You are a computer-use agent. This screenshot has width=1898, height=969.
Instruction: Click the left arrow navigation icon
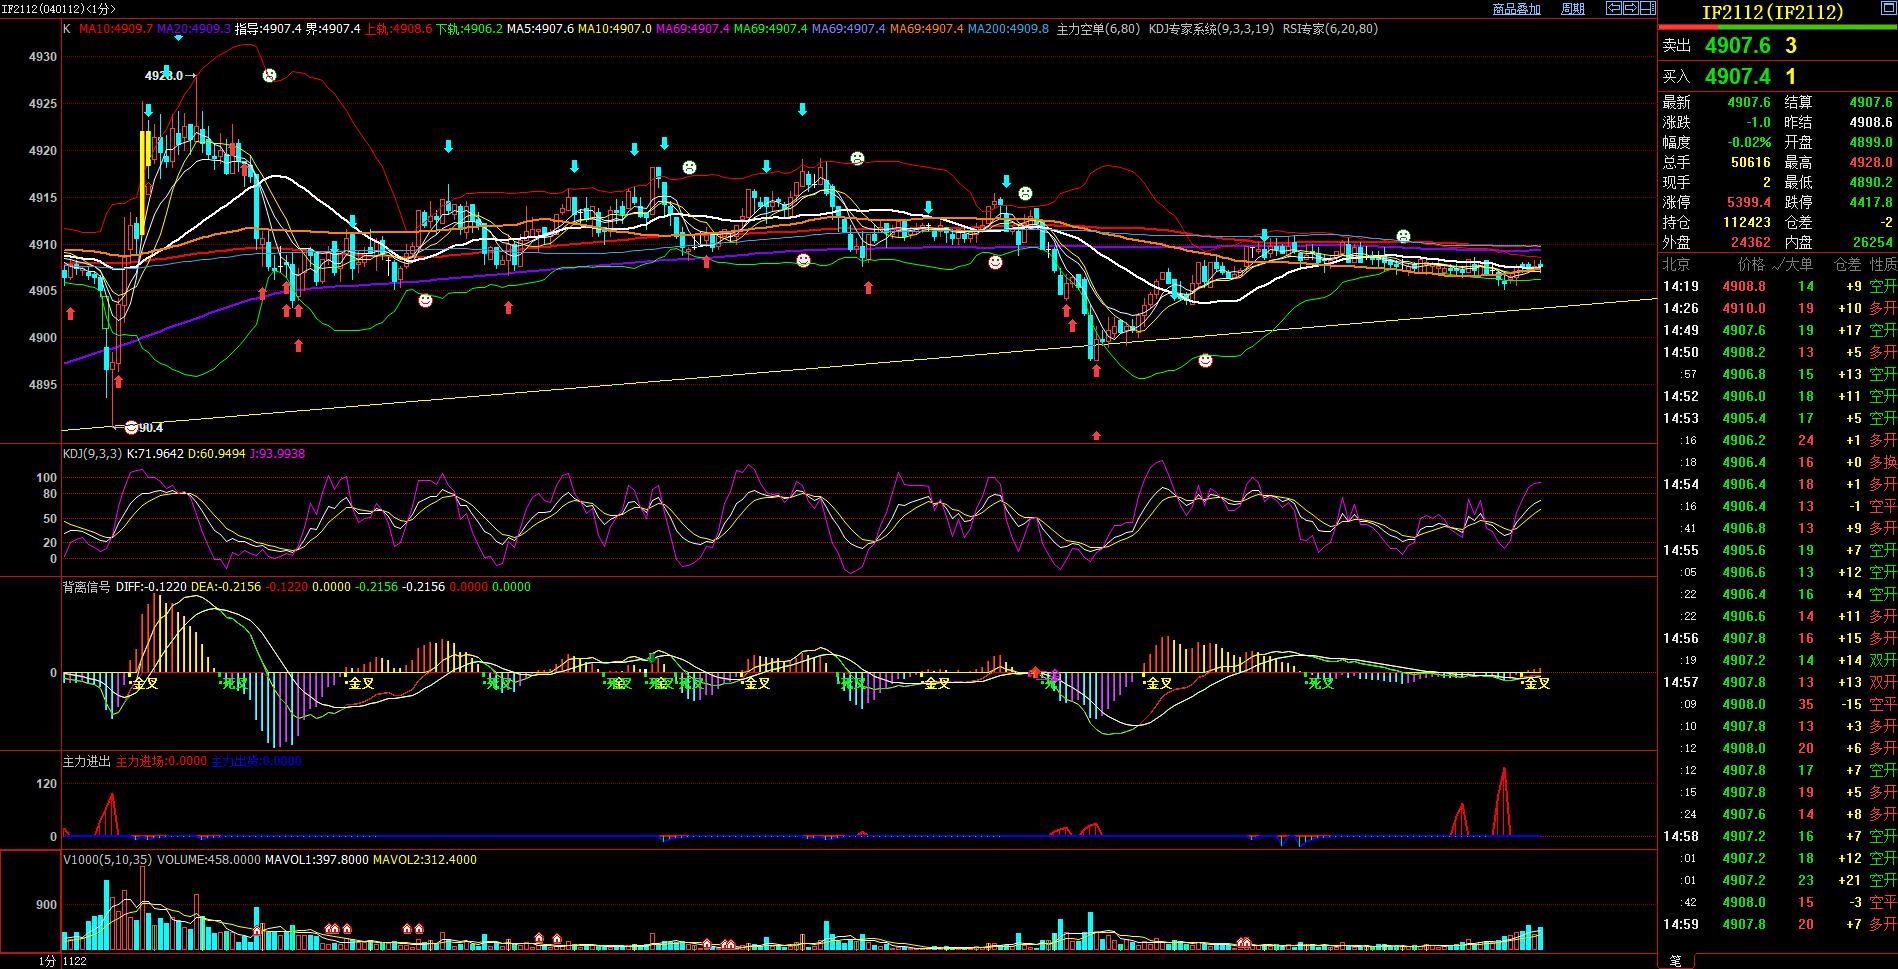pos(1613,8)
